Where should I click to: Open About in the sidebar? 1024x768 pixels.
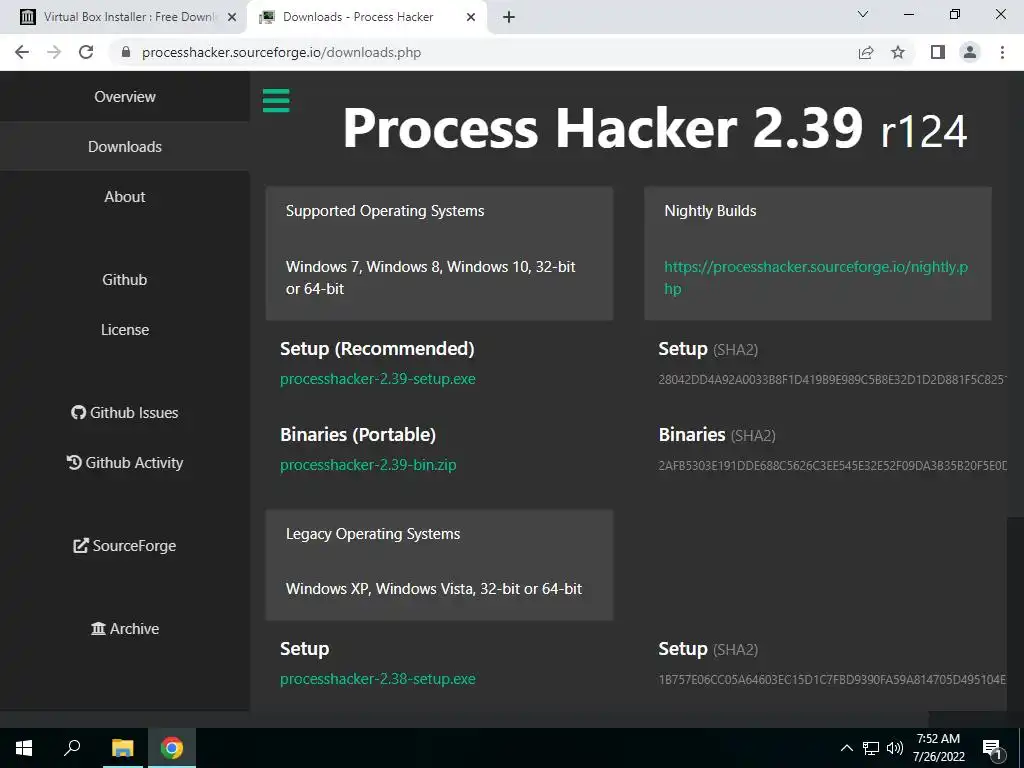125,197
